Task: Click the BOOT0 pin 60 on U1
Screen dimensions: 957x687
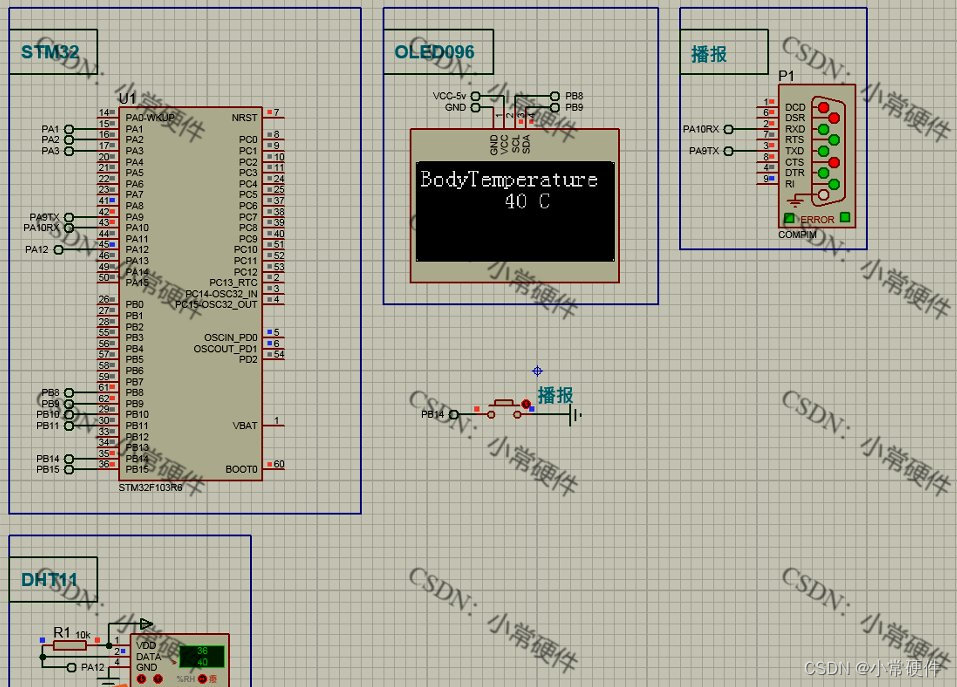Action: [x=275, y=466]
